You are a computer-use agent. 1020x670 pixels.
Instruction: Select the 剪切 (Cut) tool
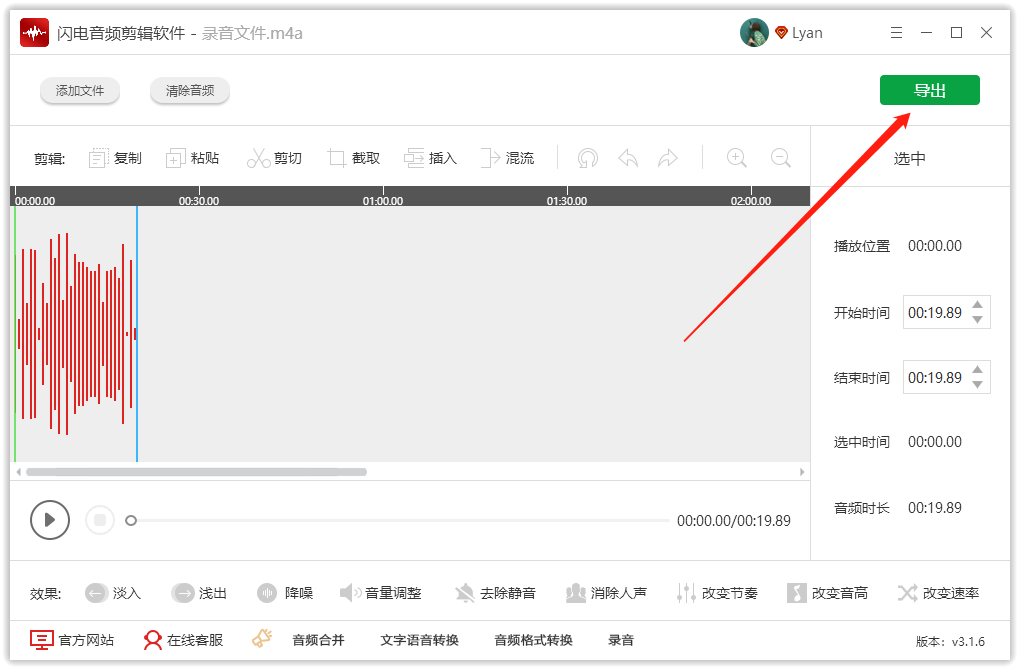click(275, 157)
